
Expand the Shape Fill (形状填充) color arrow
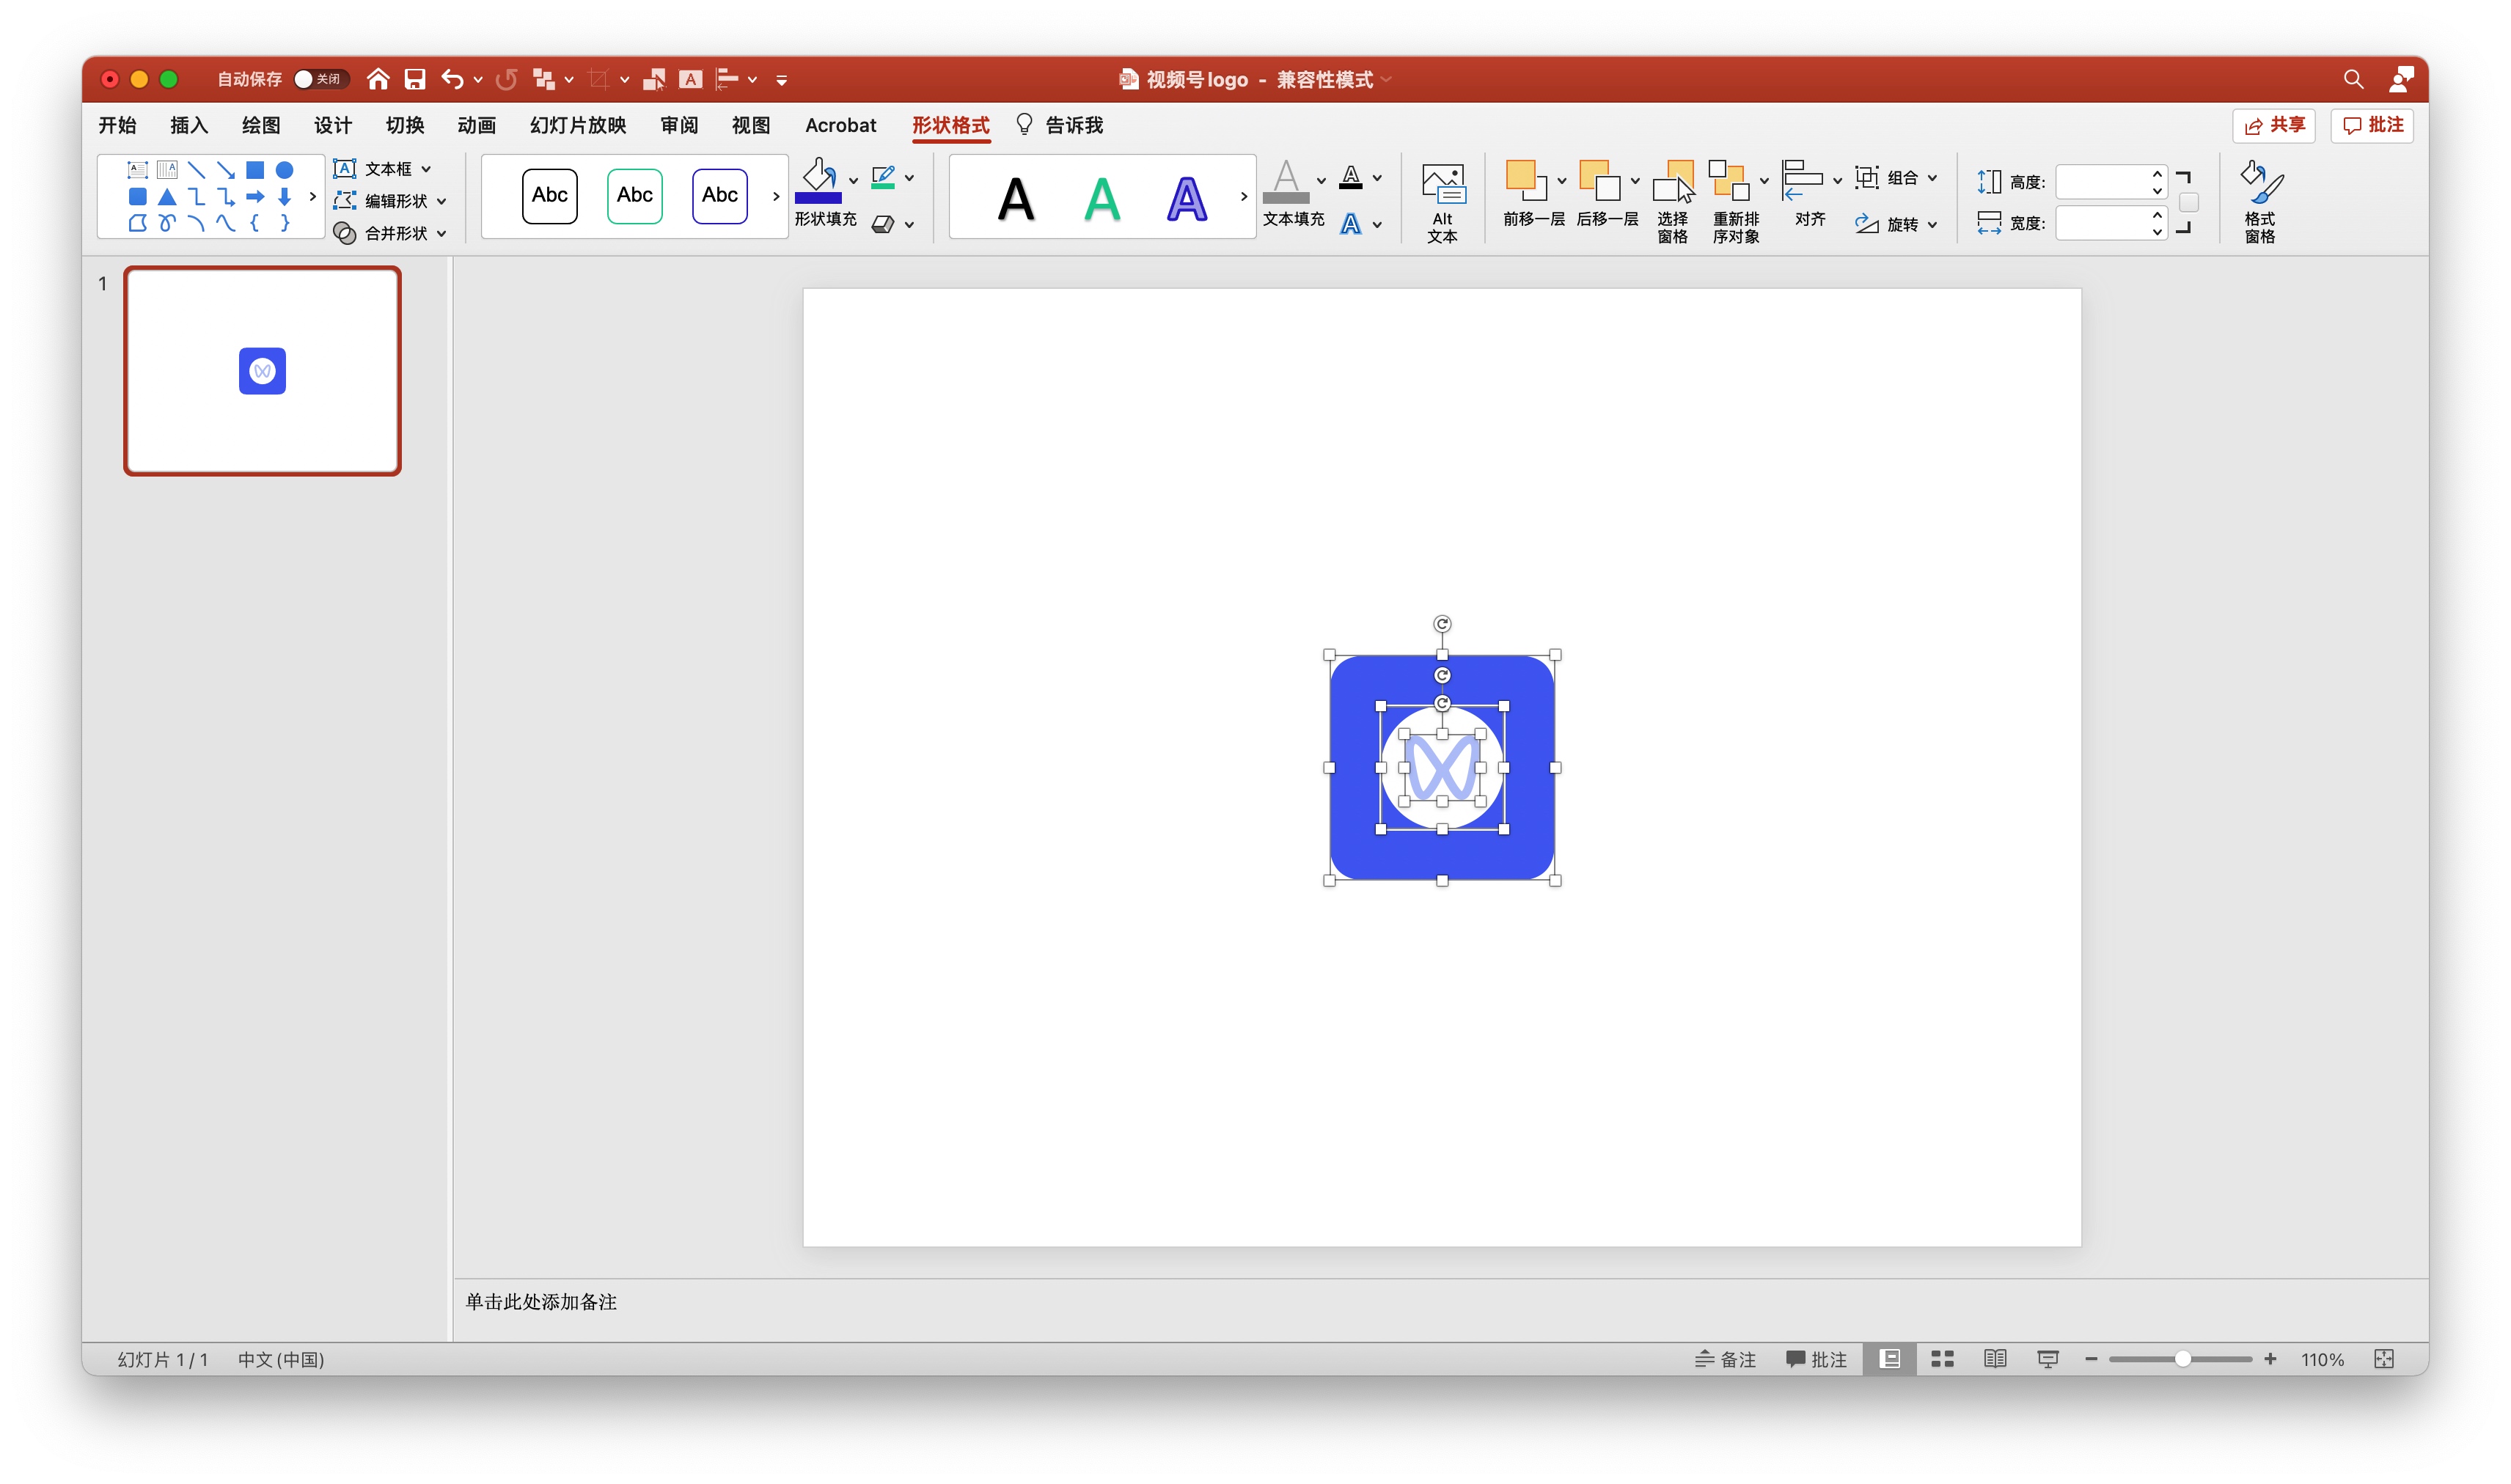[x=853, y=180]
